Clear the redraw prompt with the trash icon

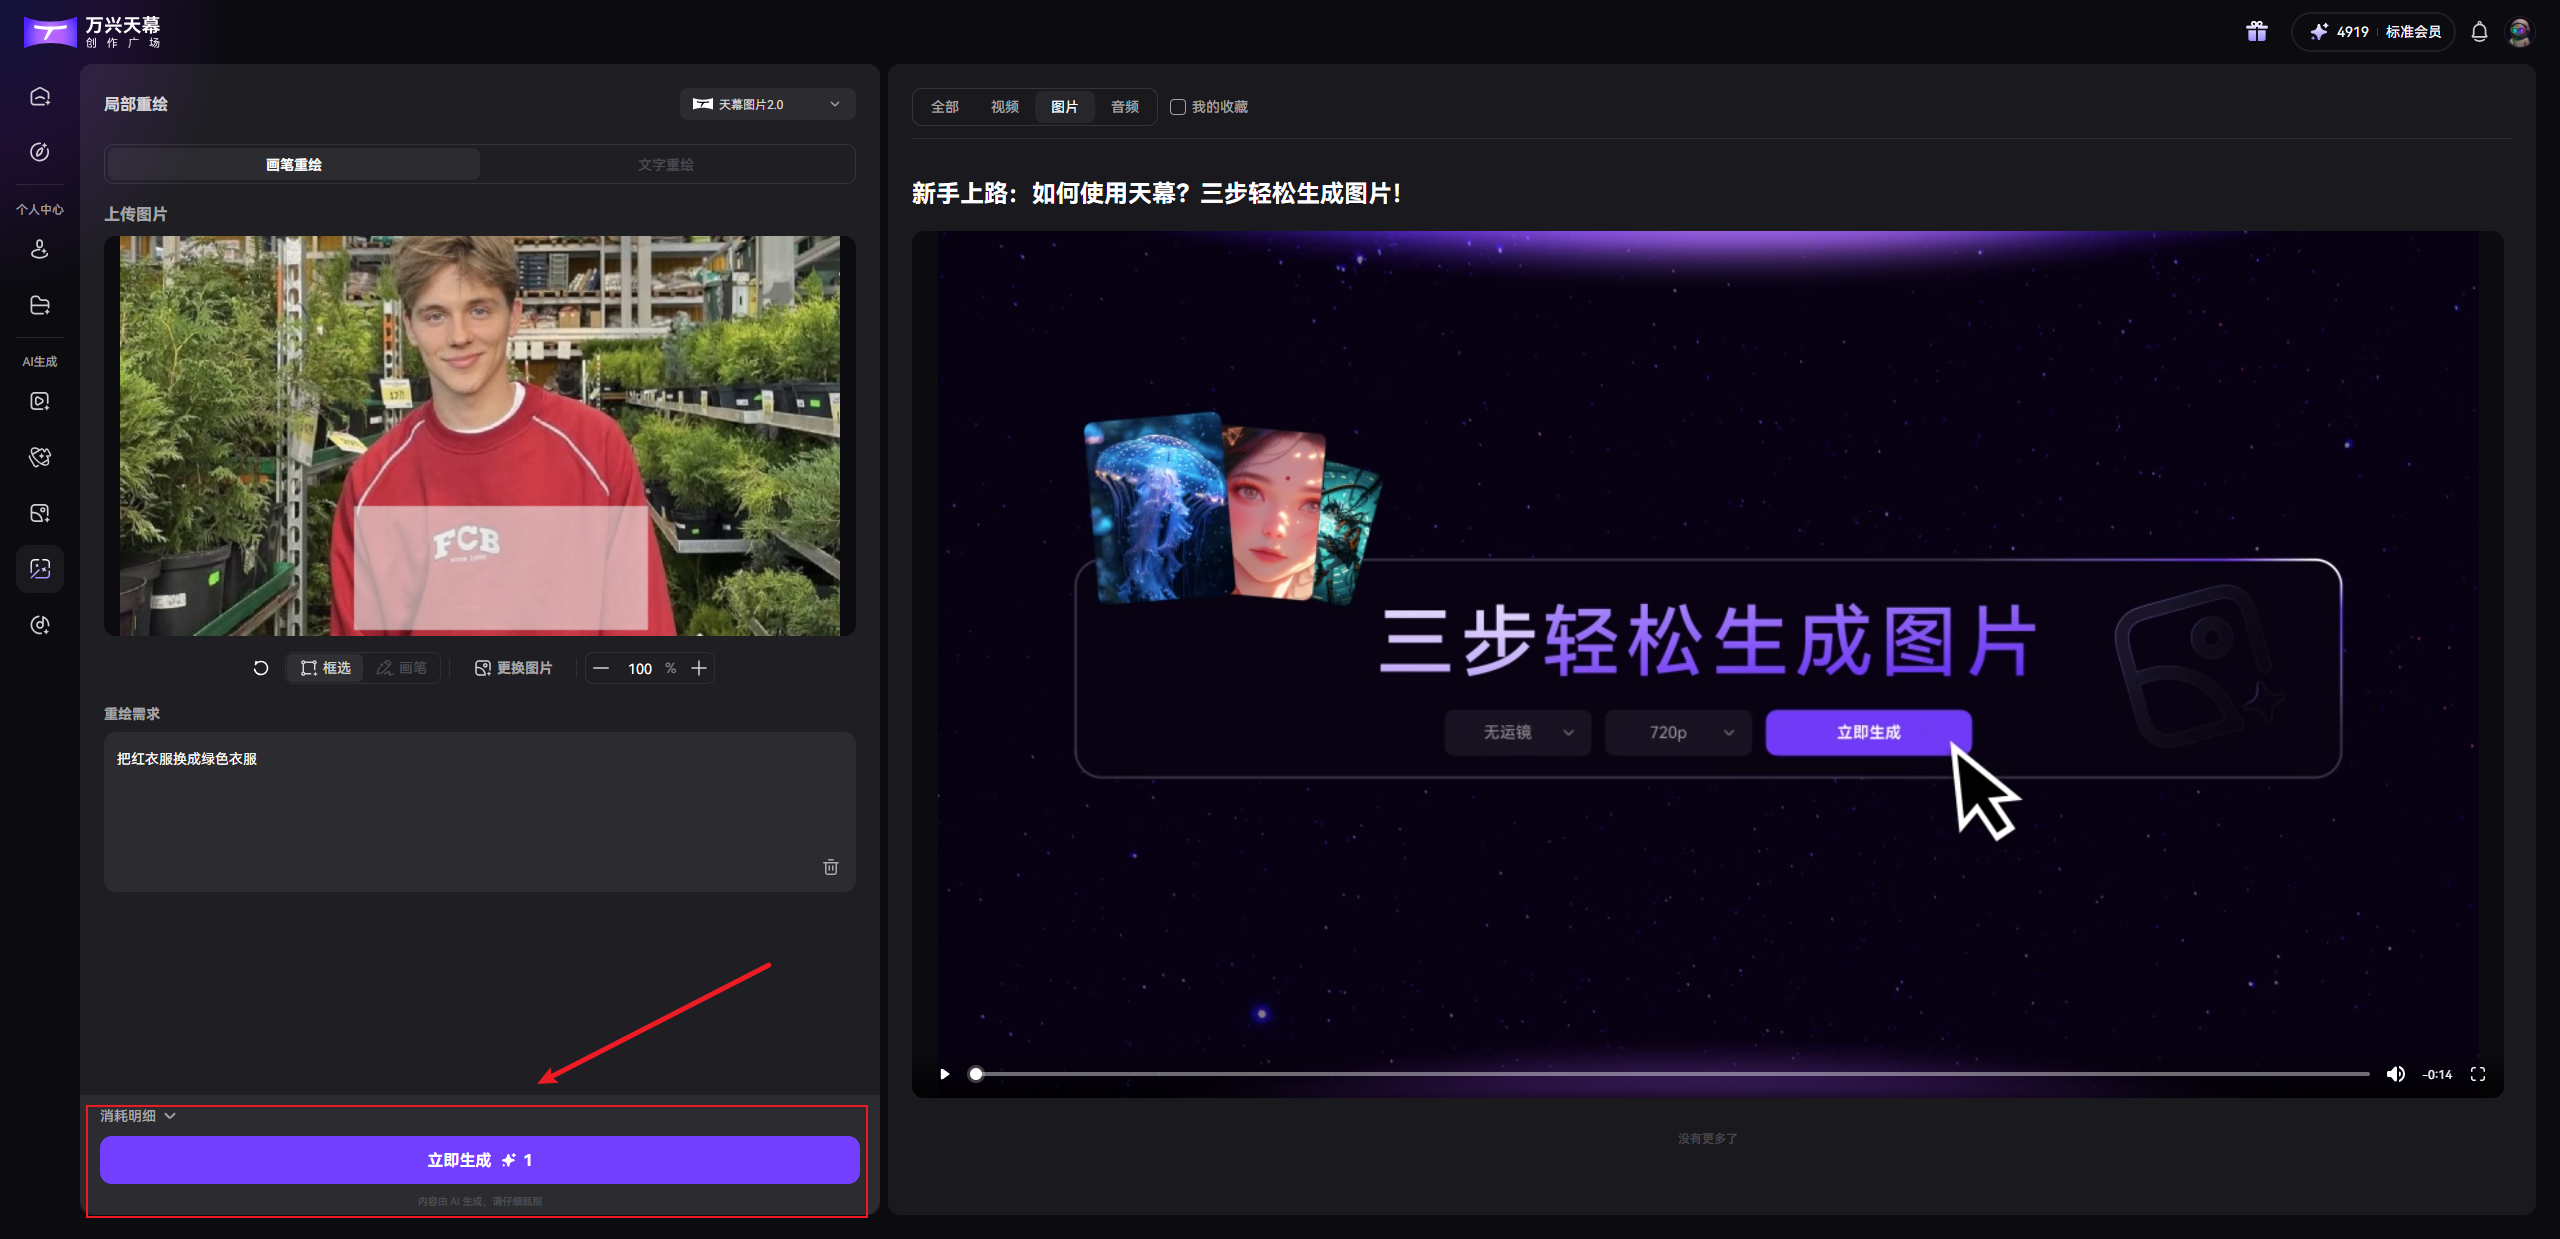(x=830, y=867)
